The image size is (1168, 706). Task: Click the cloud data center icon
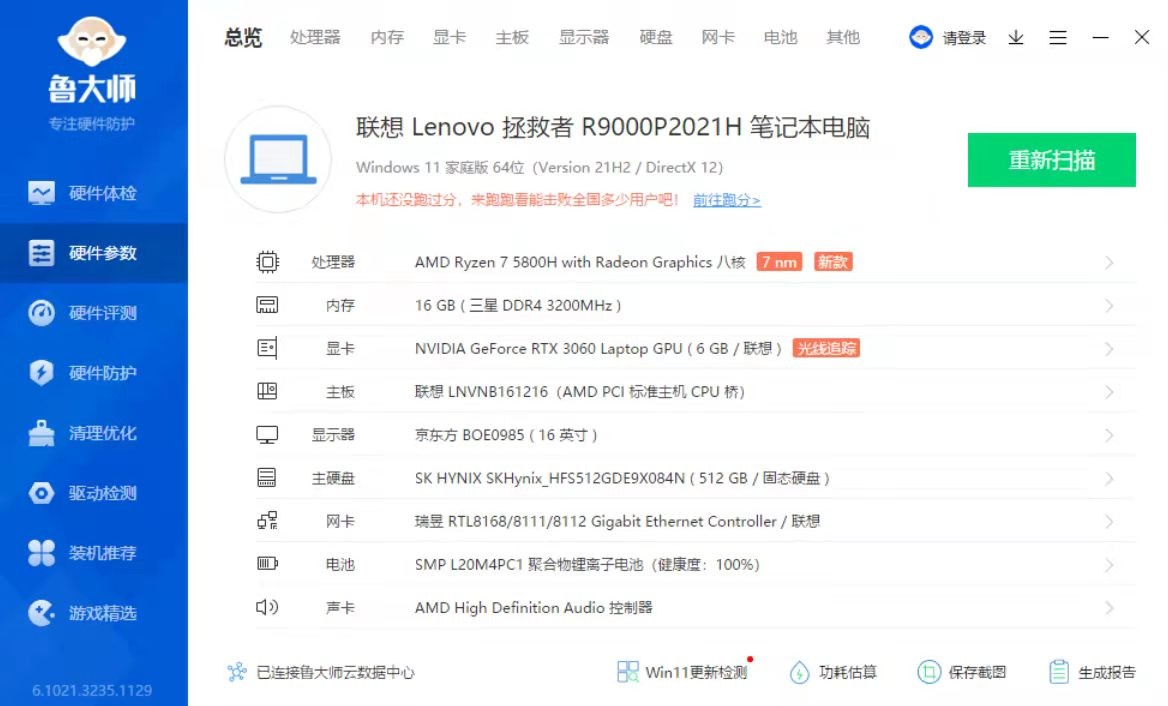(237, 672)
